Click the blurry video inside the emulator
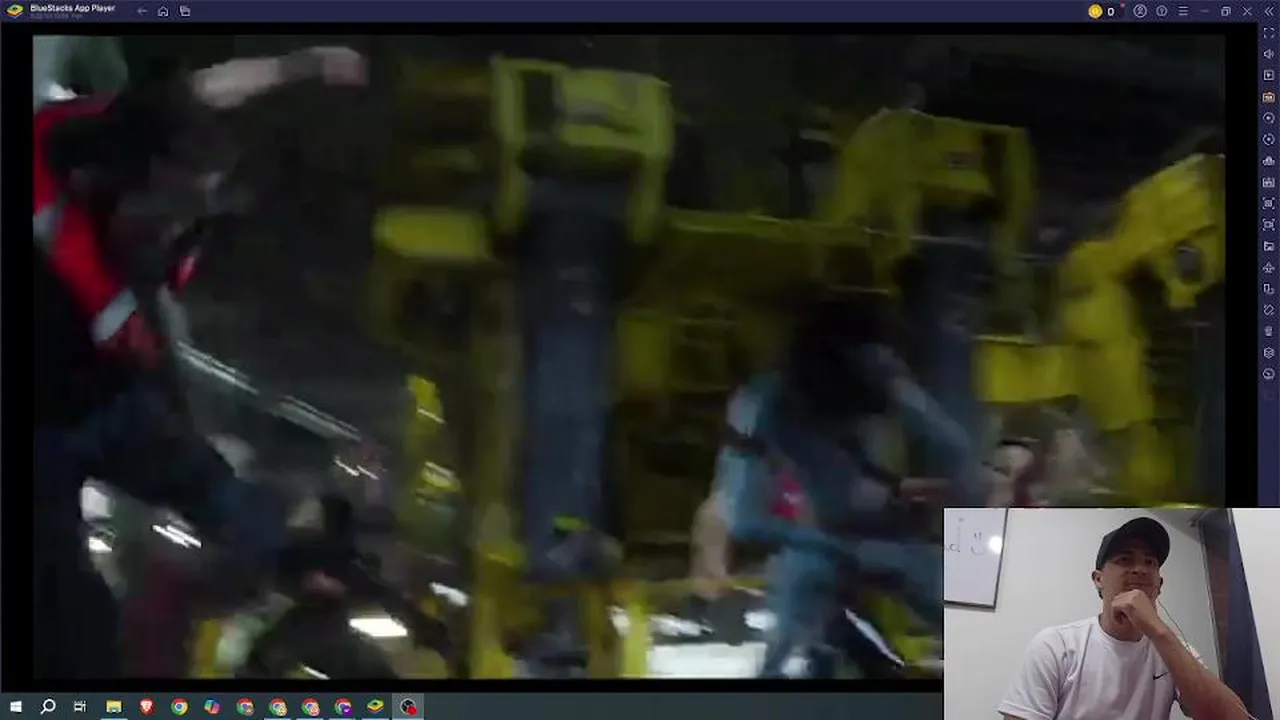The width and height of the screenshot is (1280, 720). click(x=628, y=356)
